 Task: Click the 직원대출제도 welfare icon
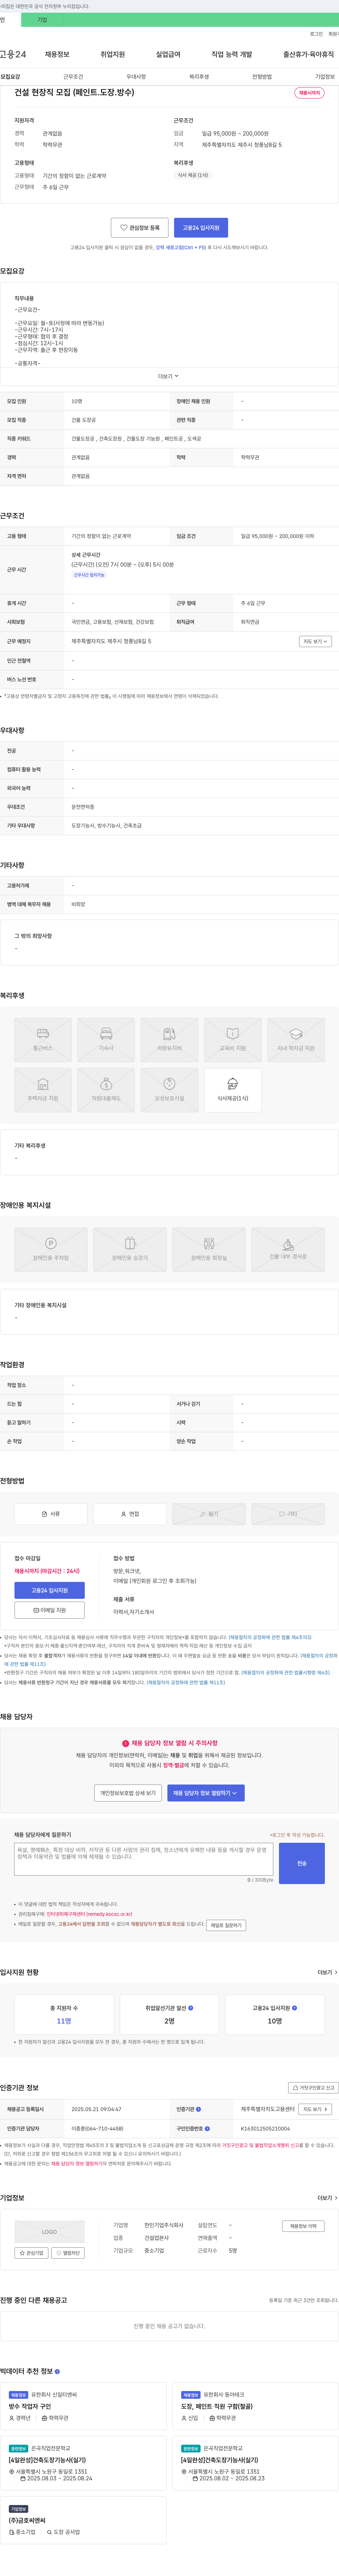tap(106, 1090)
